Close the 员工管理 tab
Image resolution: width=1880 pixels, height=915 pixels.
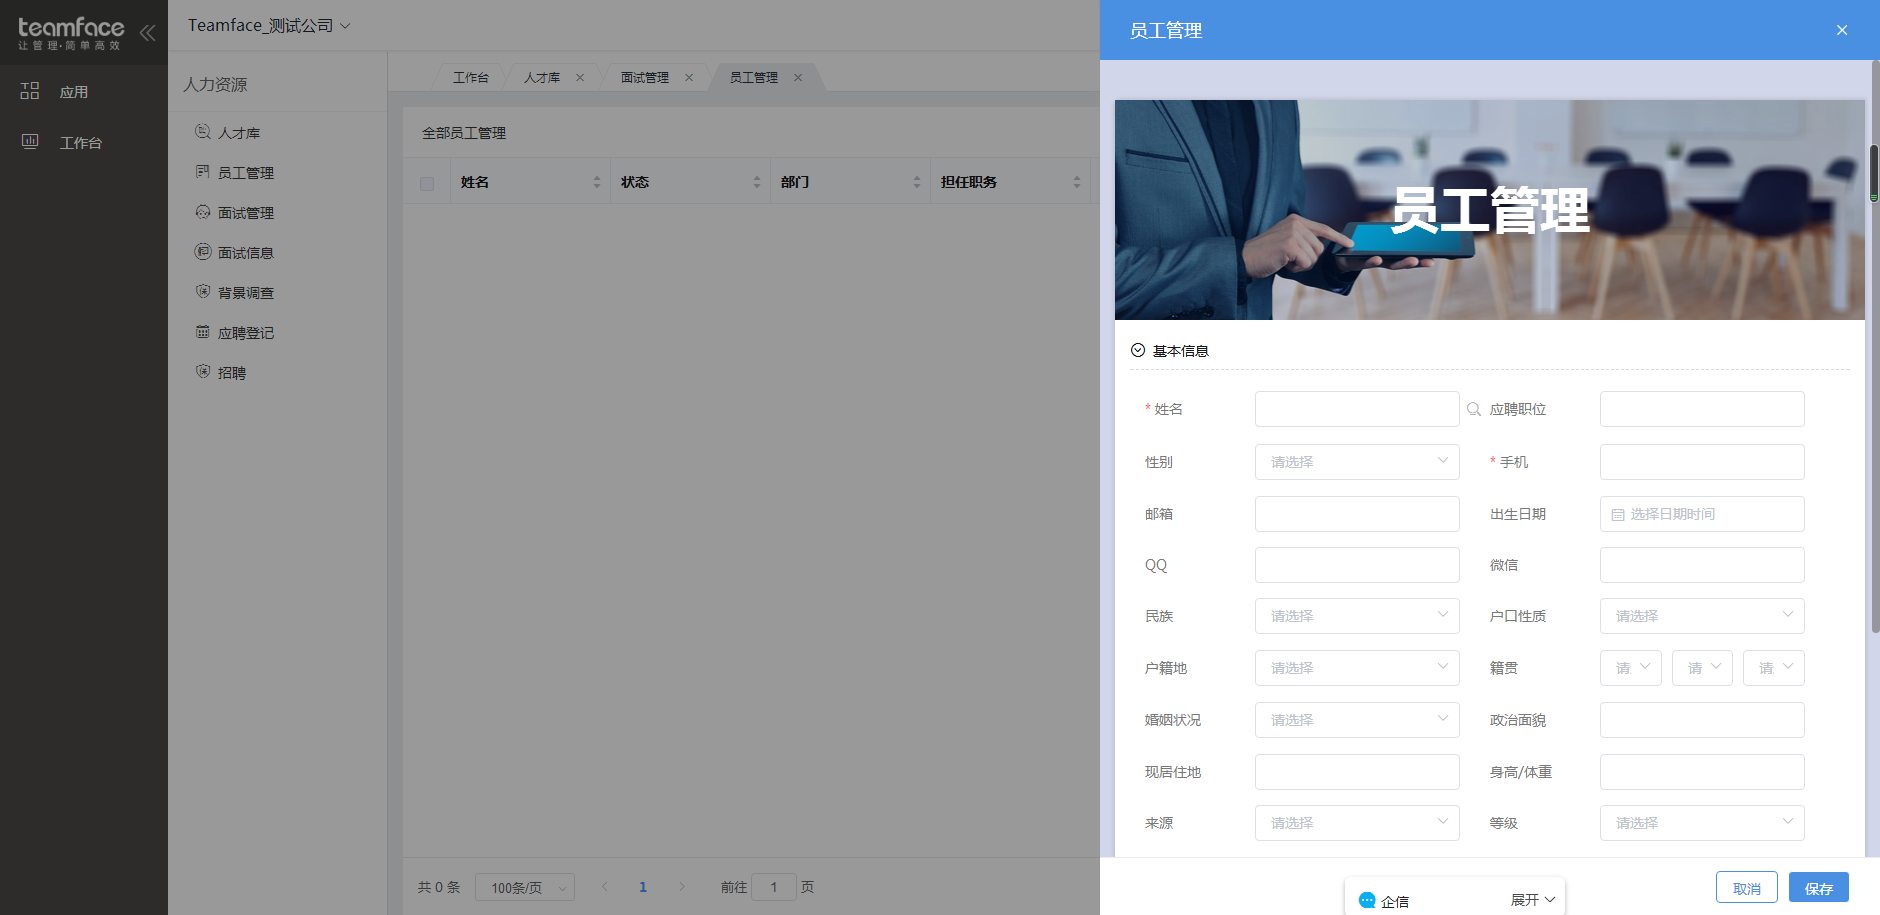point(798,78)
